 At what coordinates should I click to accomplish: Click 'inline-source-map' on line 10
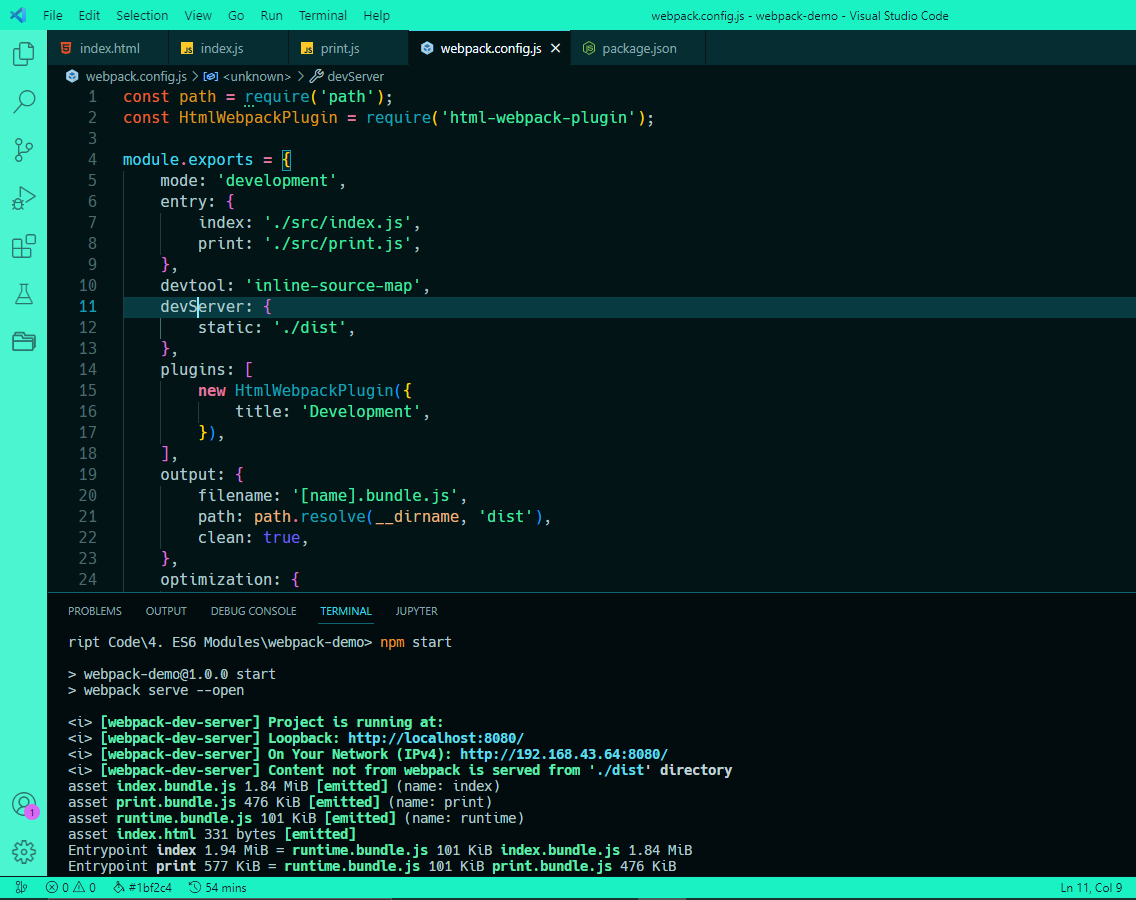pos(333,286)
